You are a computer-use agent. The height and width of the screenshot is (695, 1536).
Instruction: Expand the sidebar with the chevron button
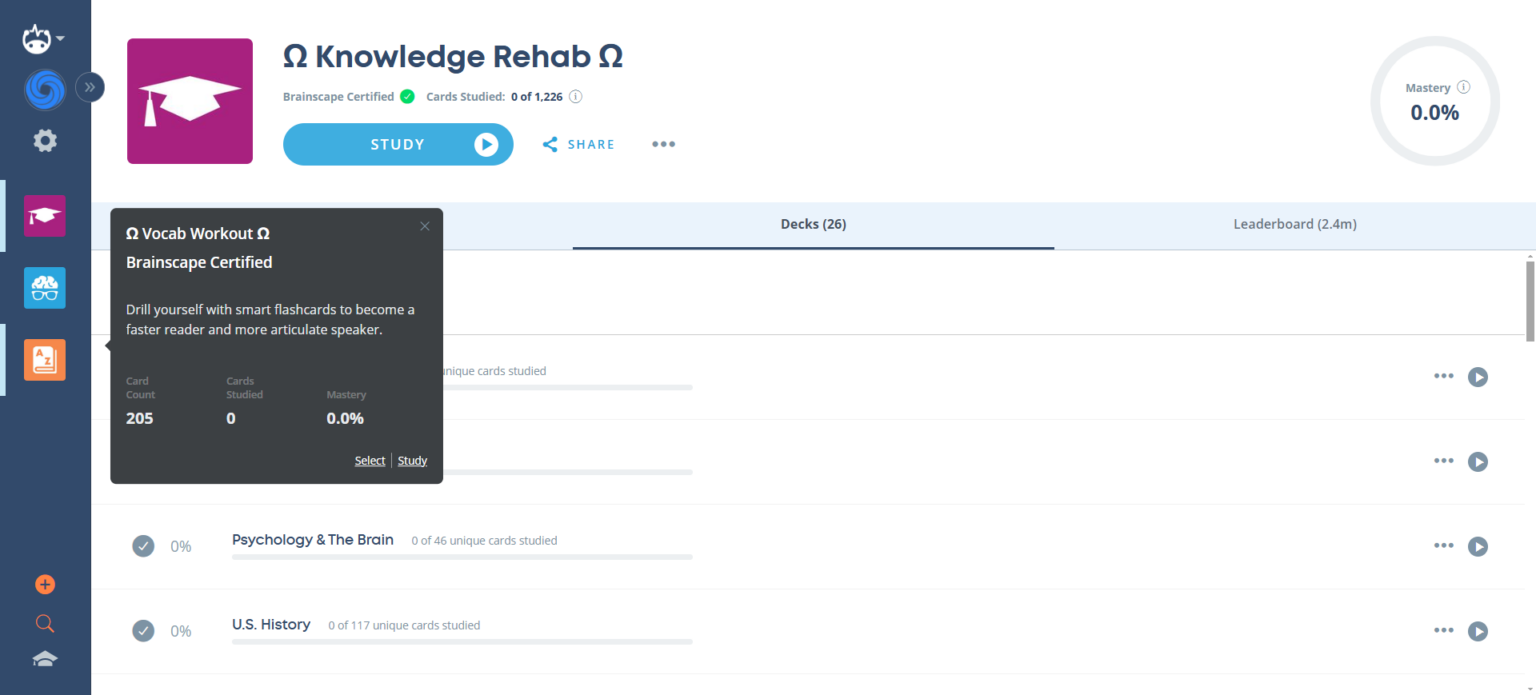(90, 87)
